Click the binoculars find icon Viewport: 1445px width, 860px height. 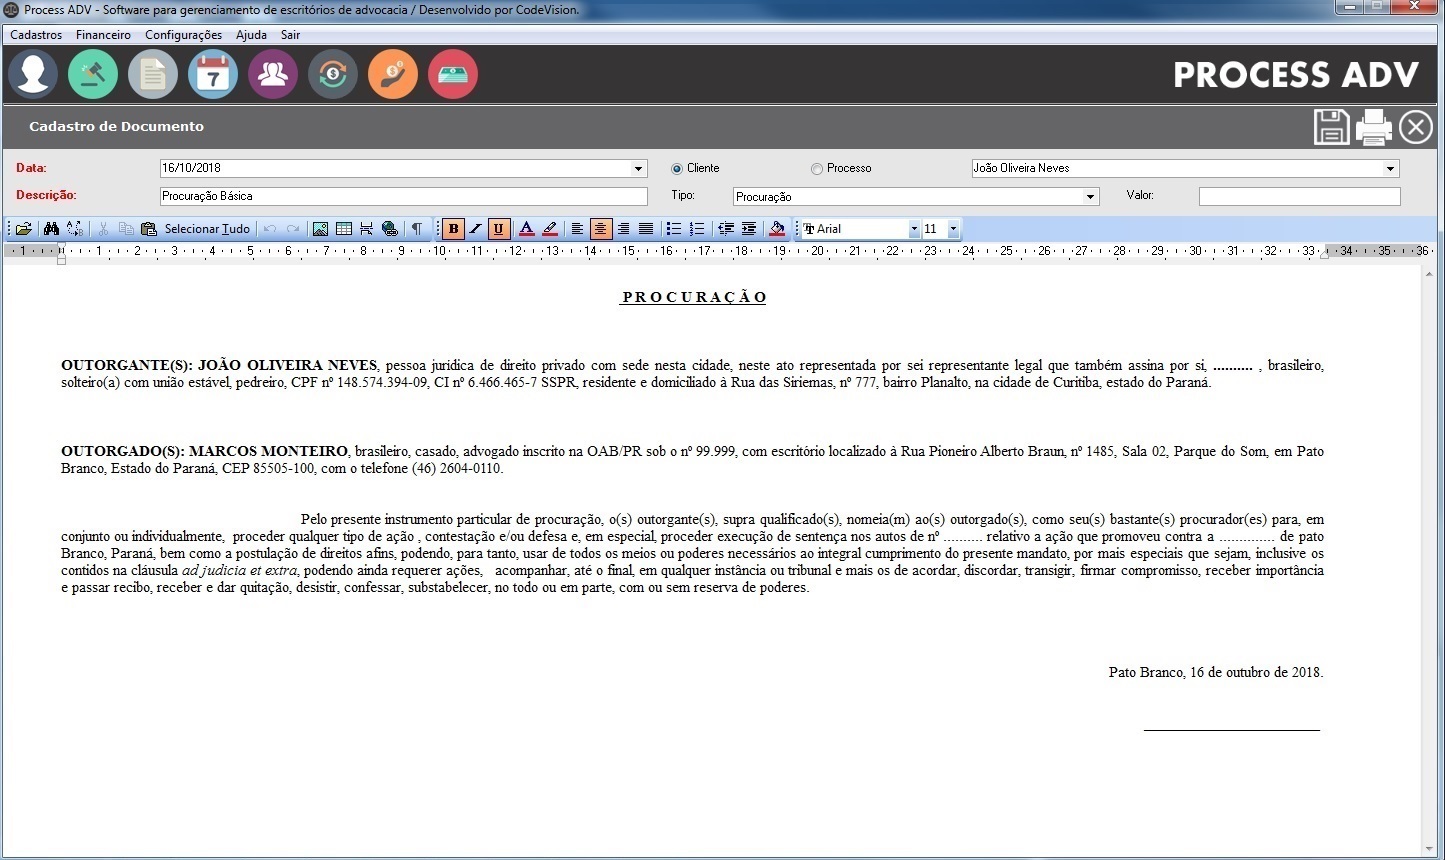(51, 229)
